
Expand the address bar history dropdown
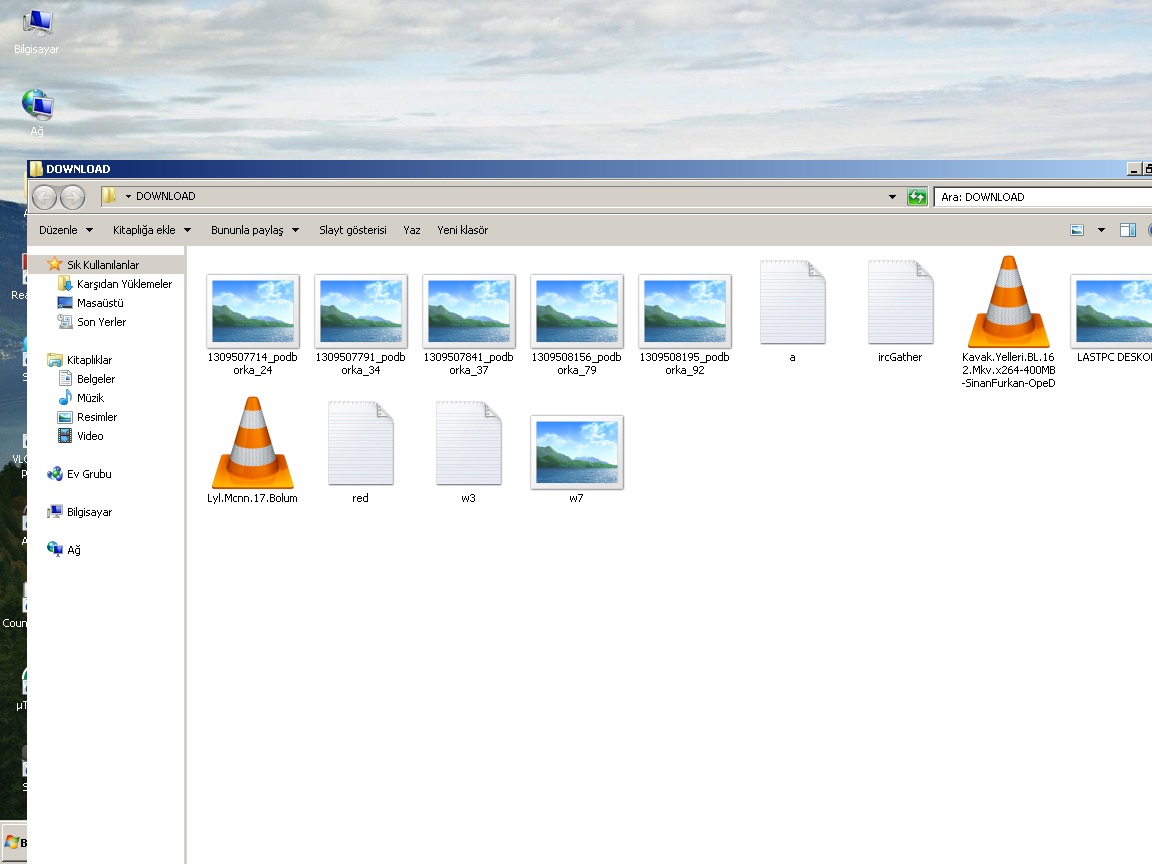click(x=893, y=197)
